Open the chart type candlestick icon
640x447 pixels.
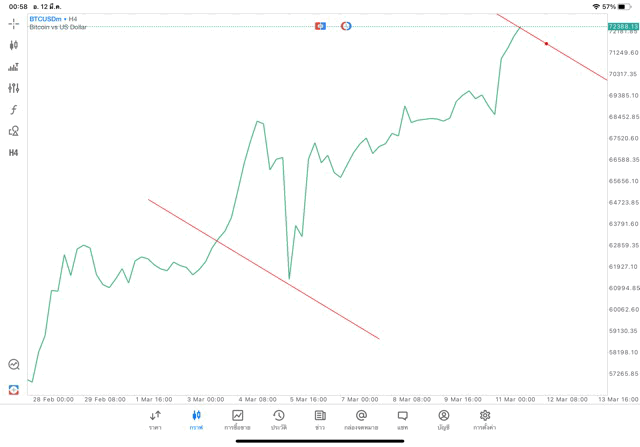click(14, 45)
